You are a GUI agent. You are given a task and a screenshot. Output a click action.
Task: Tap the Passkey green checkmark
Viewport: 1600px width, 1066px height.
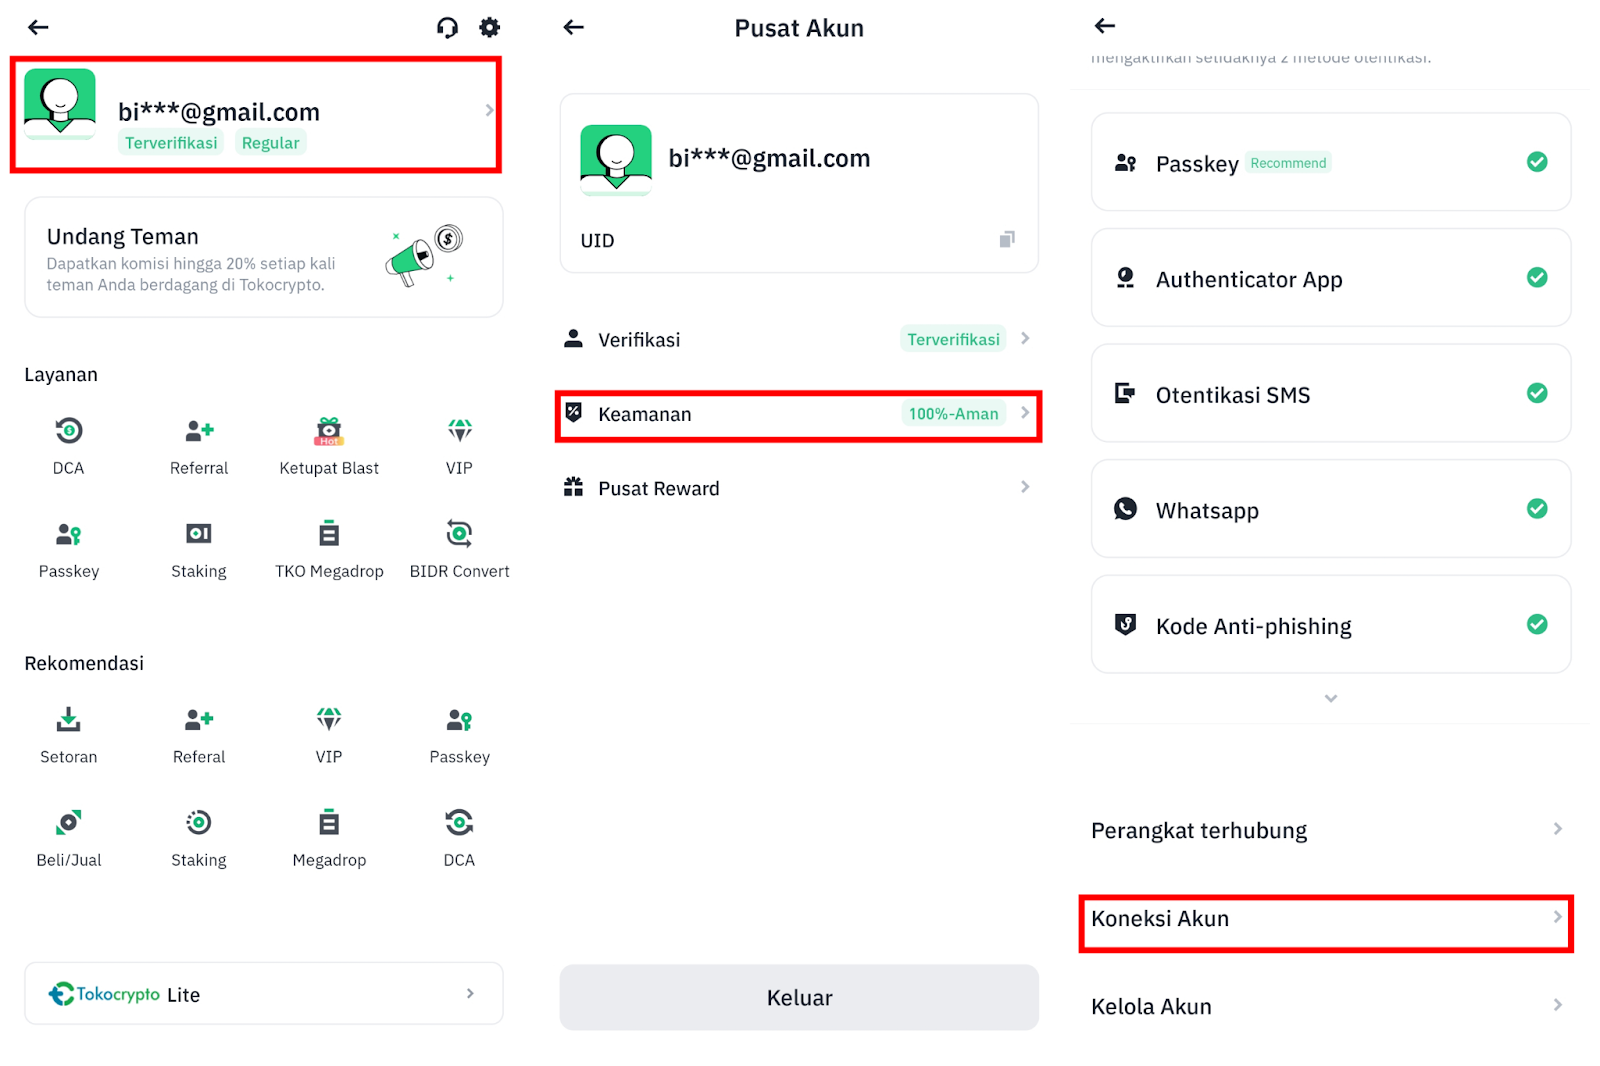pyautogui.click(x=1537, y=162)
